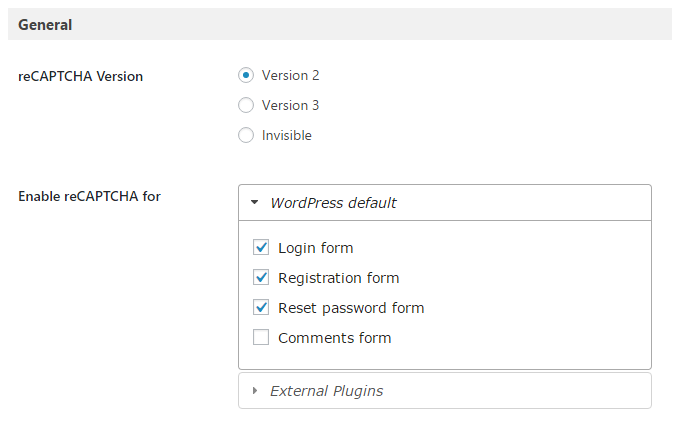Expand the External Plugins arrow icon

tap(255, 391)
